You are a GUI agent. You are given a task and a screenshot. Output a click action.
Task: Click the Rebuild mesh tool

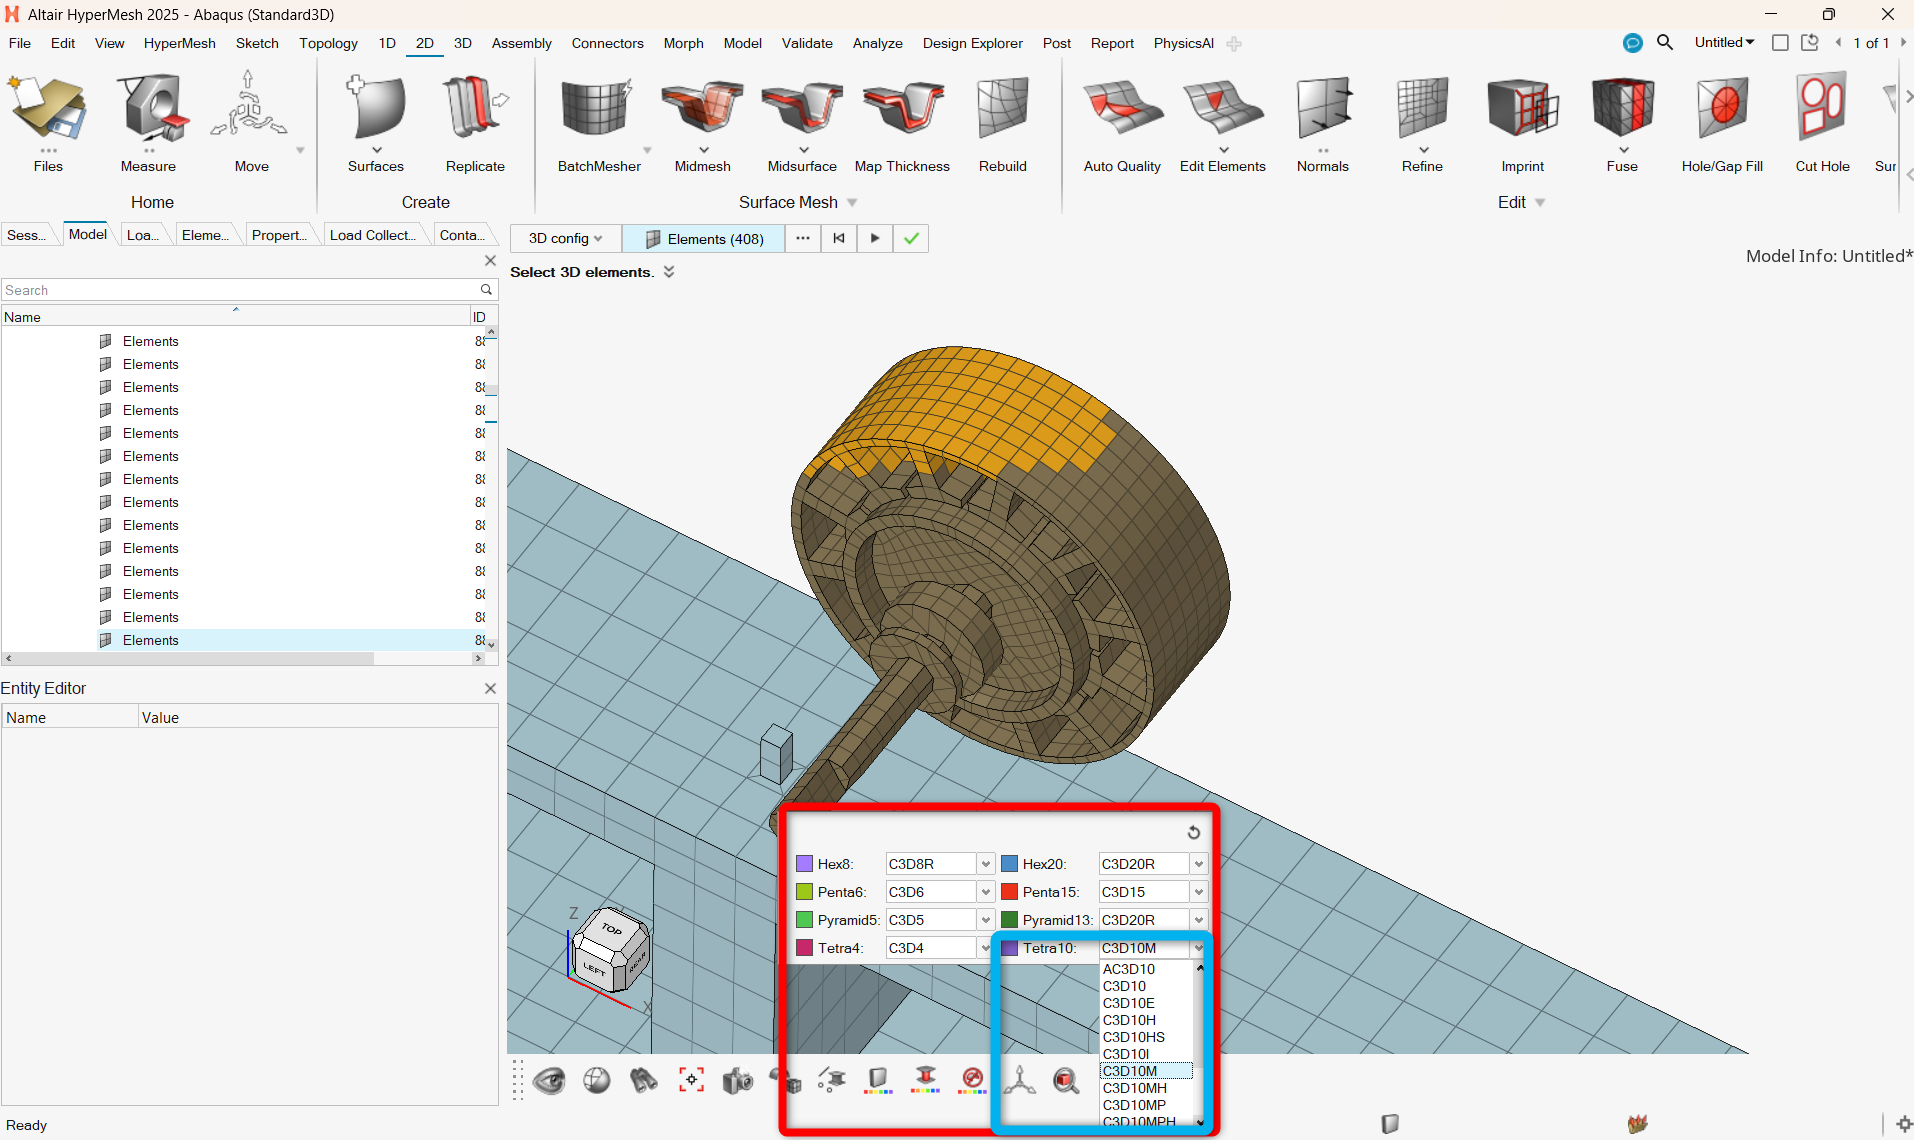click(x=1003, y=122)
